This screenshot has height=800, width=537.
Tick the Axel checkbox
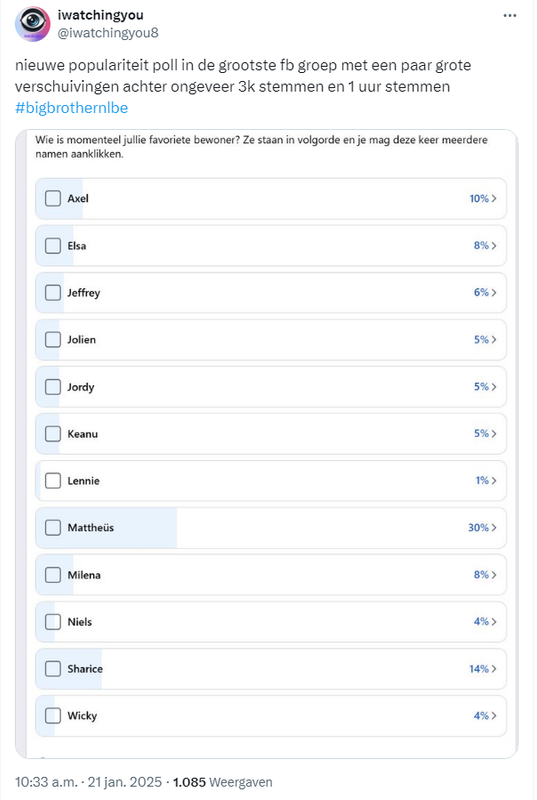click(53, 198)
